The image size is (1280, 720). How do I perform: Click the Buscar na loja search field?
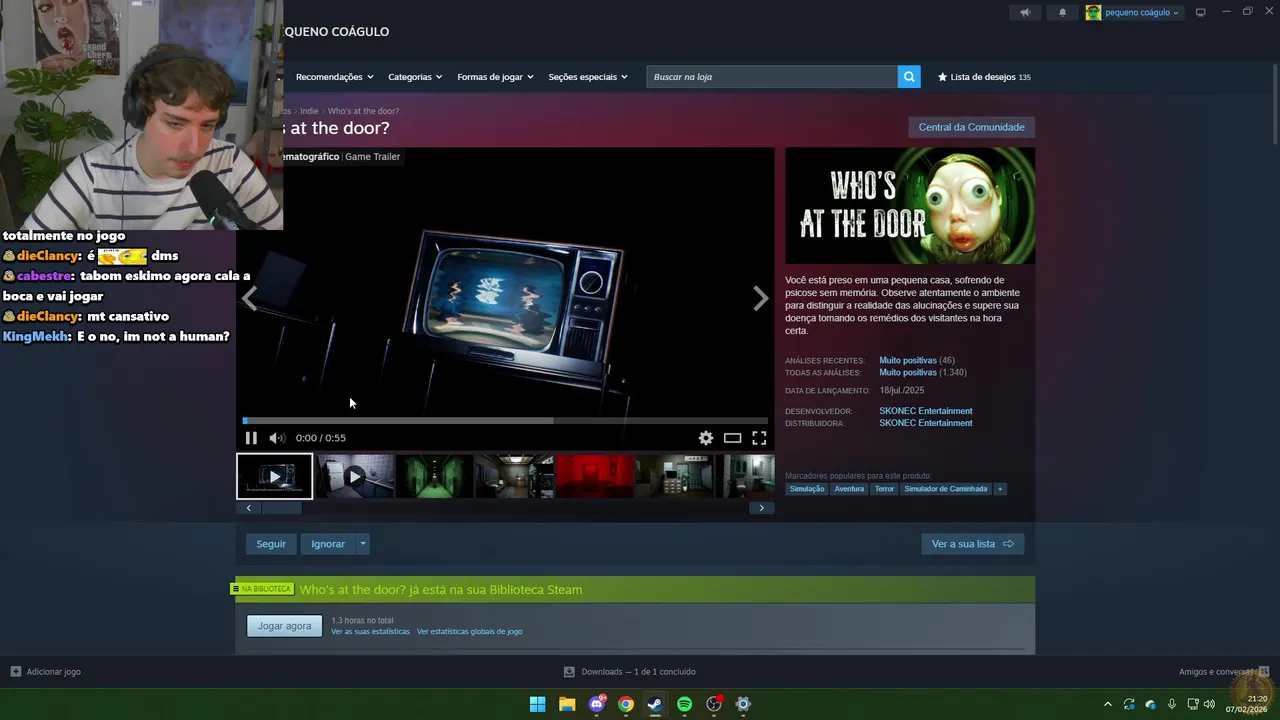point(772,77)
